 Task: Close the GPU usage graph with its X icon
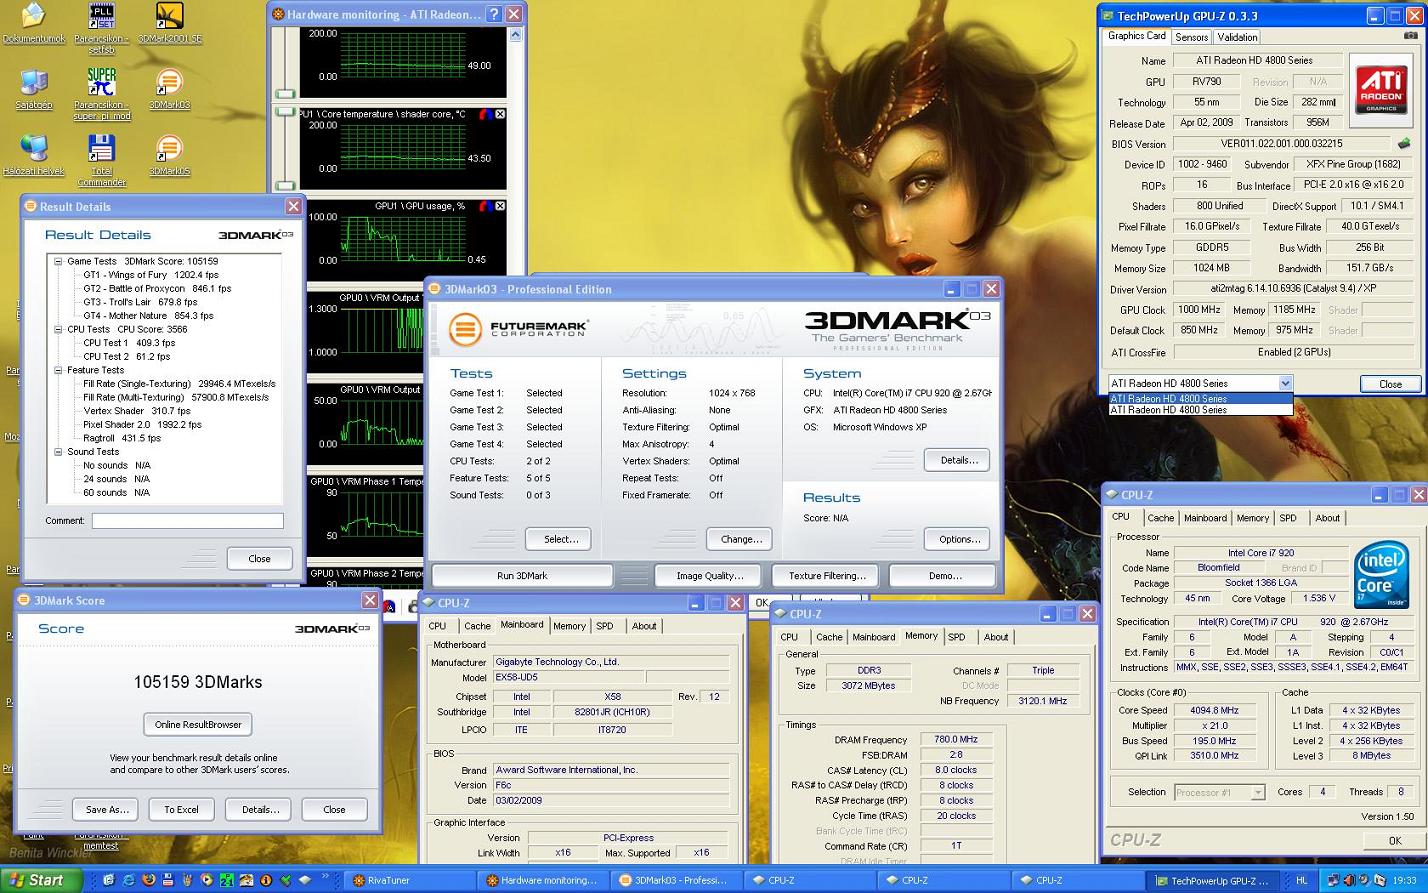(x=500, y=206)
